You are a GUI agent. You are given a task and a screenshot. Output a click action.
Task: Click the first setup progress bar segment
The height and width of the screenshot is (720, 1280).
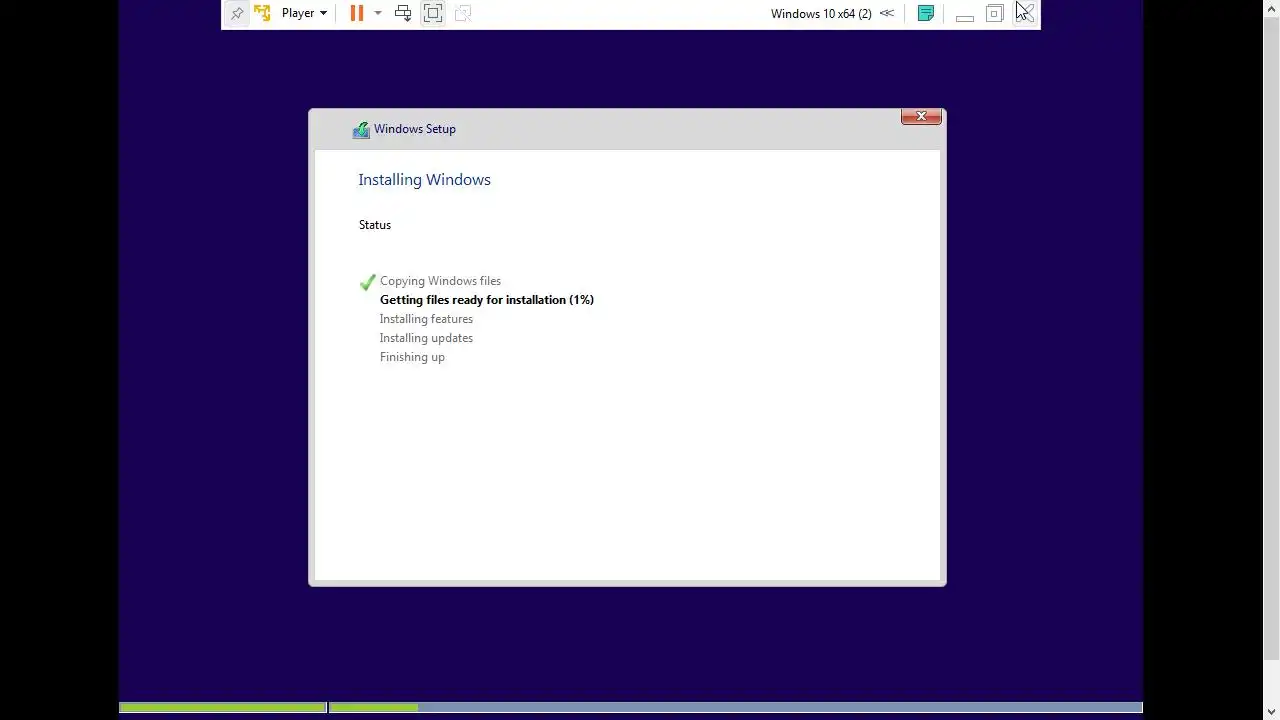pos(222,708)
